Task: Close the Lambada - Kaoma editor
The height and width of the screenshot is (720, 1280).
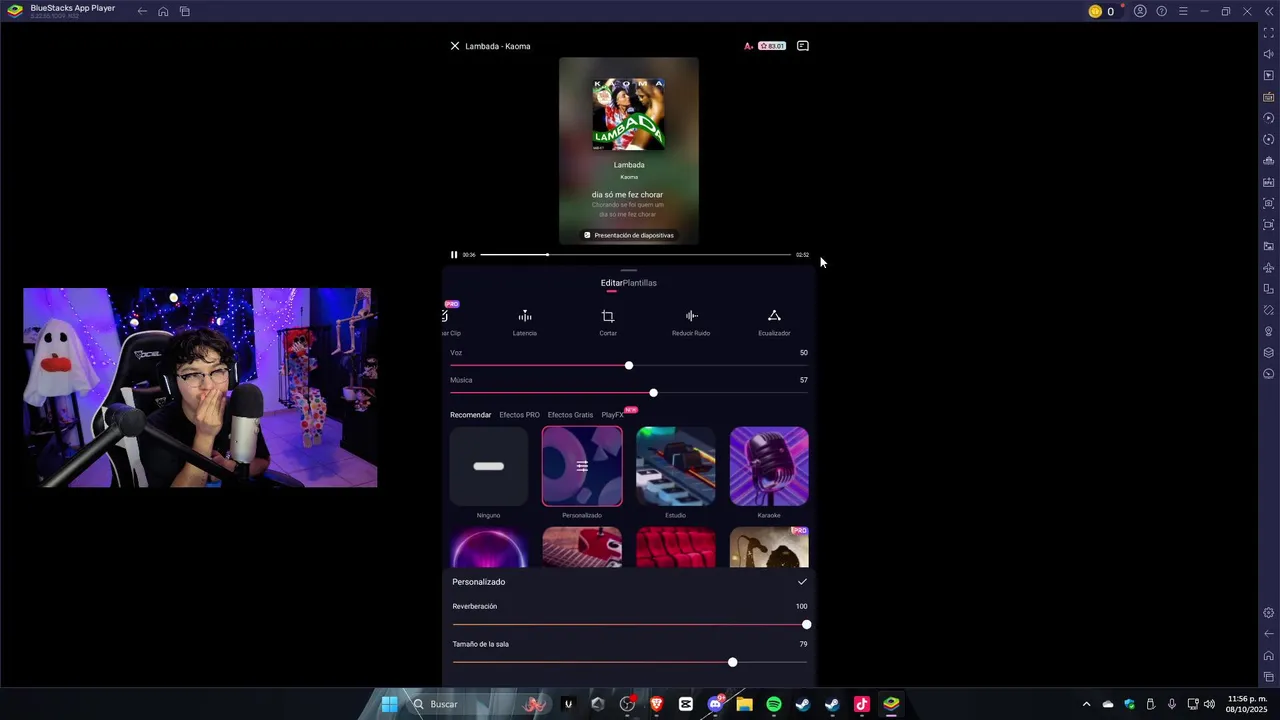Action: point(455,46)
